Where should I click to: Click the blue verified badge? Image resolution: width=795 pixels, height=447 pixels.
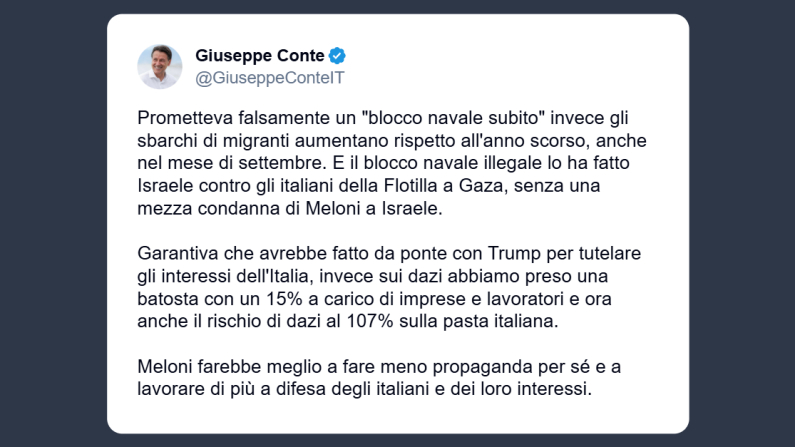(338, 56)
